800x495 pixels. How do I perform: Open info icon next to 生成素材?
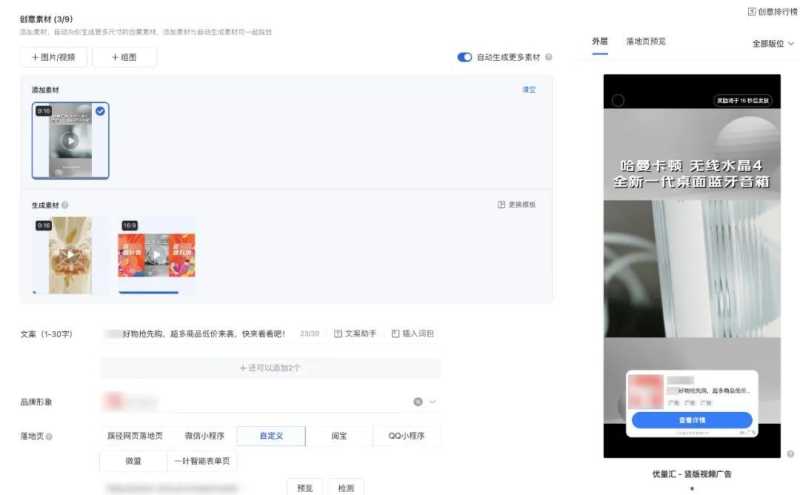[65, 205]
